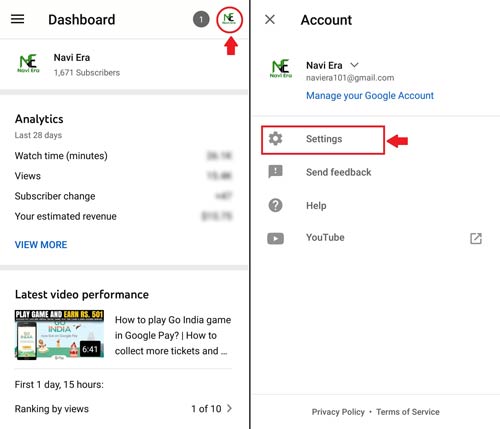Open the Help menu item
Image resolution: width=500 pixels, height=429 pixels.
point(316,206)
